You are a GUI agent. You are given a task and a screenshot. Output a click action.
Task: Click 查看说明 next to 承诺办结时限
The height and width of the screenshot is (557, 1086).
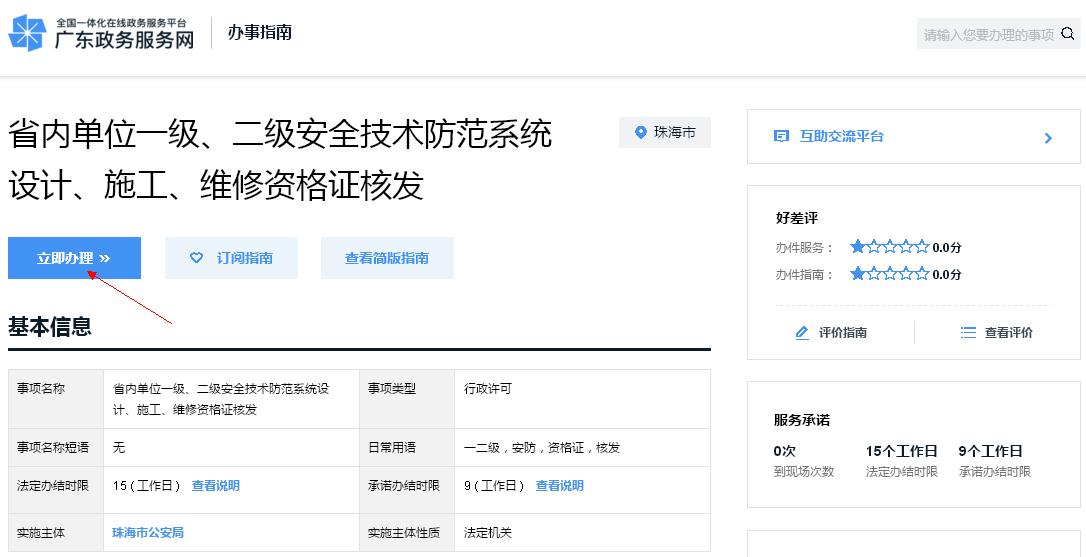click(560, 486)
